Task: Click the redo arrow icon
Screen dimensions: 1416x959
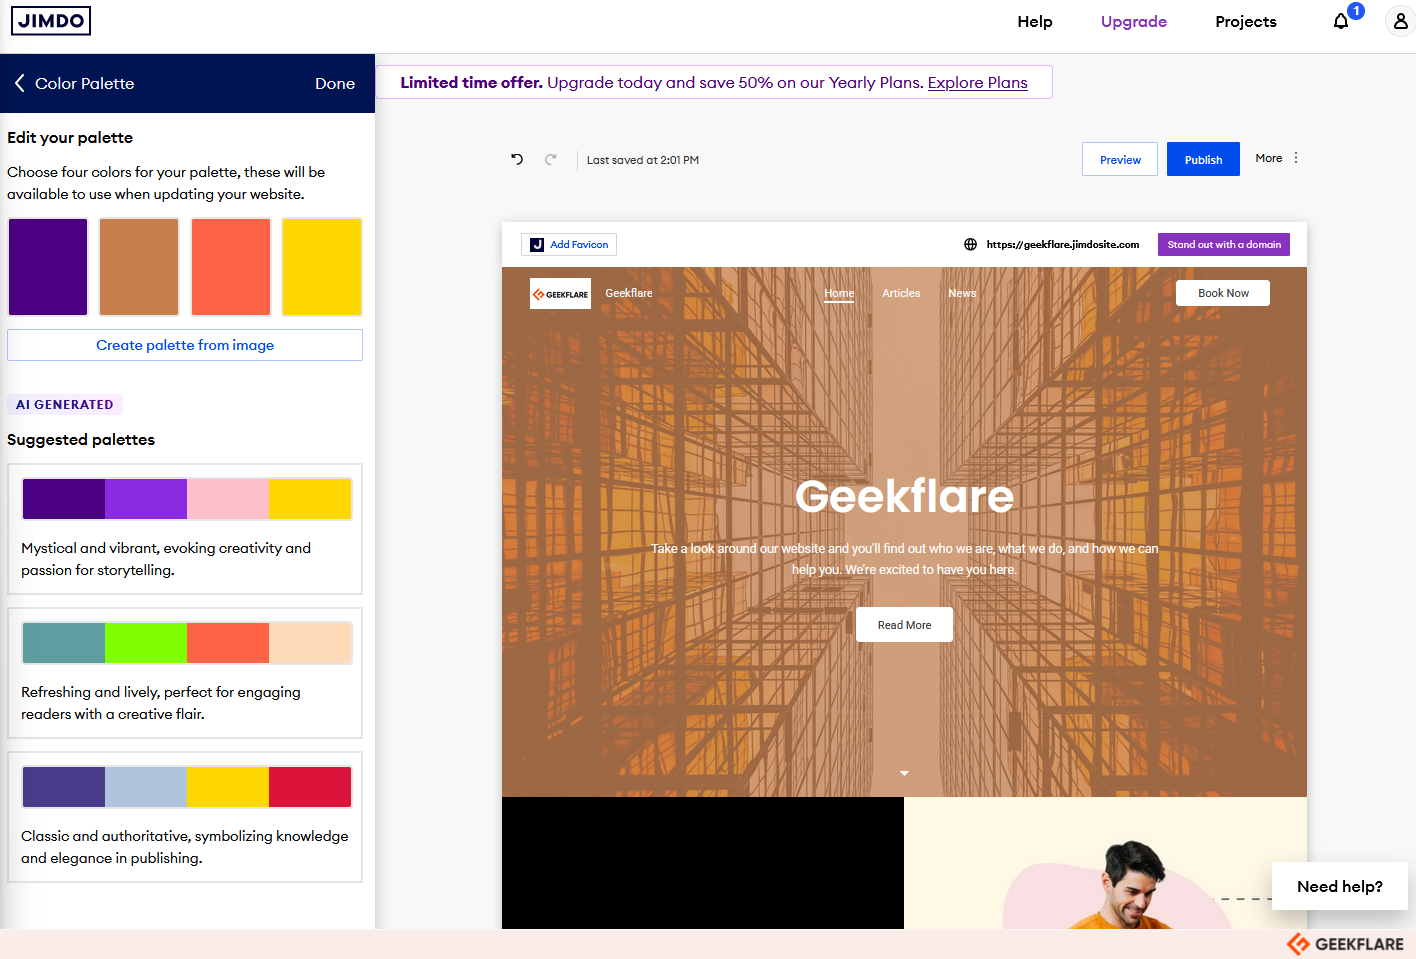Action: (x=550, y=159)
